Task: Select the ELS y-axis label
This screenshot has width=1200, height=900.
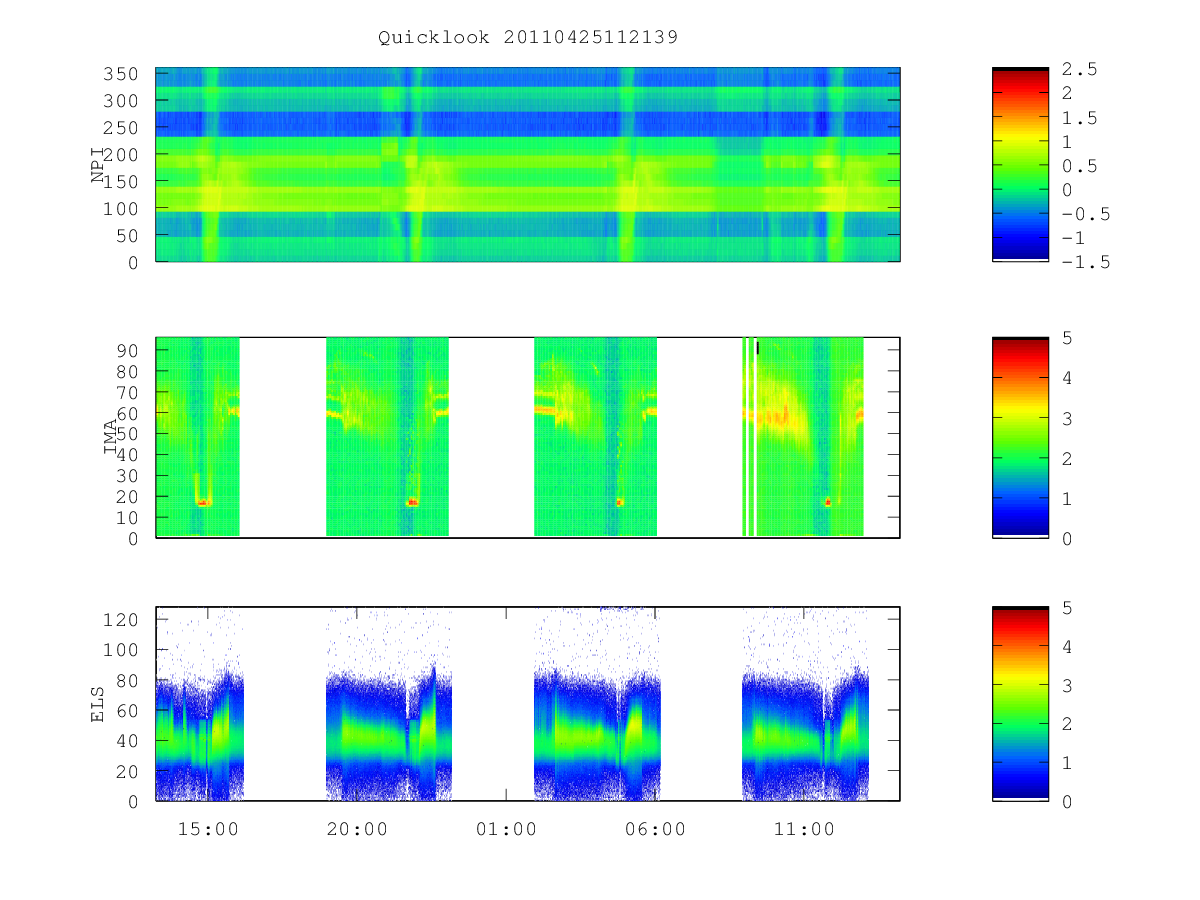Action: point(99,704)
